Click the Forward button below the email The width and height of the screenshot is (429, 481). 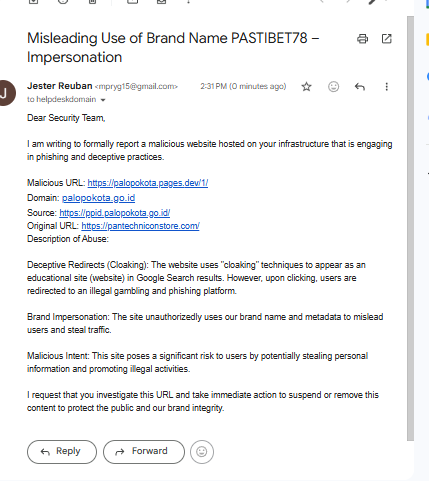[144, 452]
